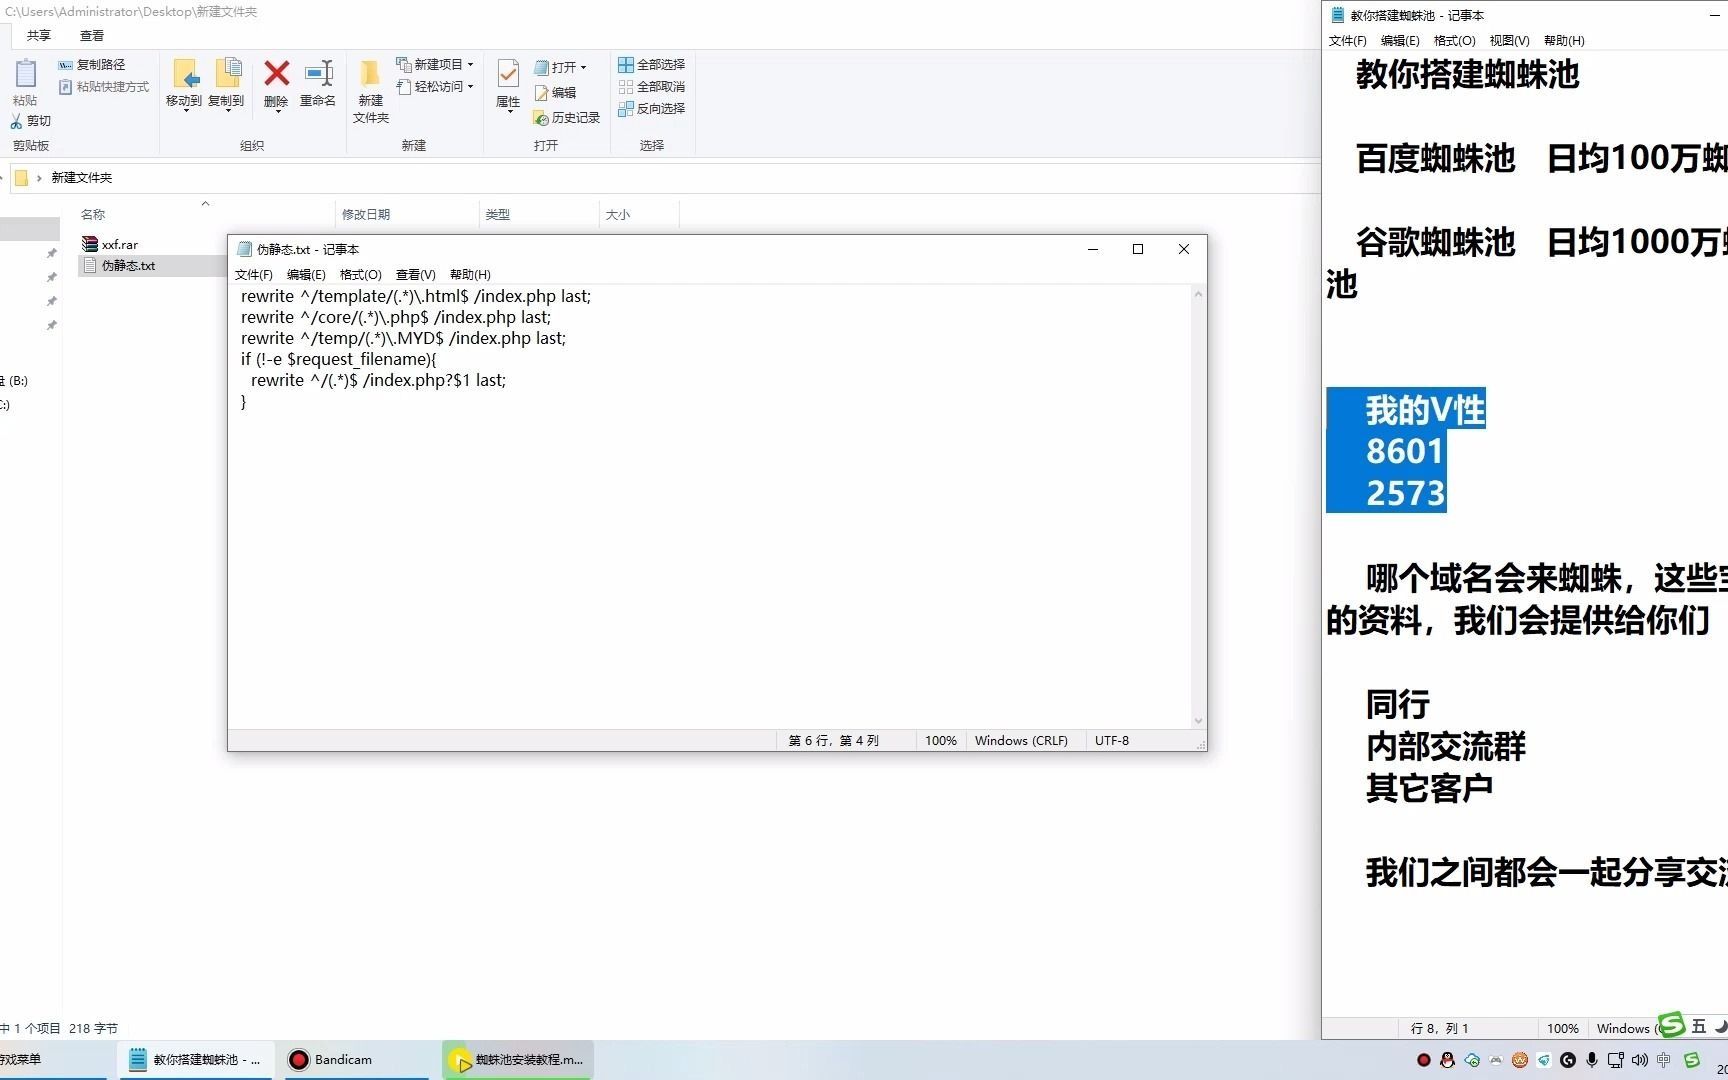Click the green Sogou S tray icon
This screenshot has width=1728, height=1080.
click(1691, 1060)
